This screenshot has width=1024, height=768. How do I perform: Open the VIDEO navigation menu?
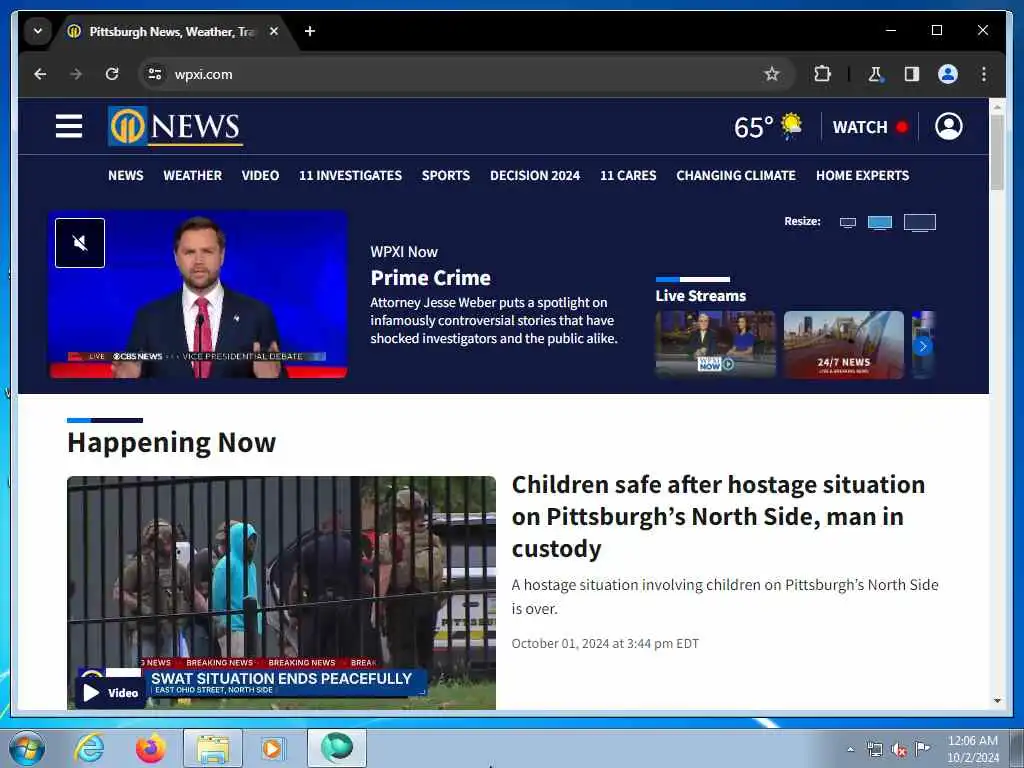[x=260, y=176]
